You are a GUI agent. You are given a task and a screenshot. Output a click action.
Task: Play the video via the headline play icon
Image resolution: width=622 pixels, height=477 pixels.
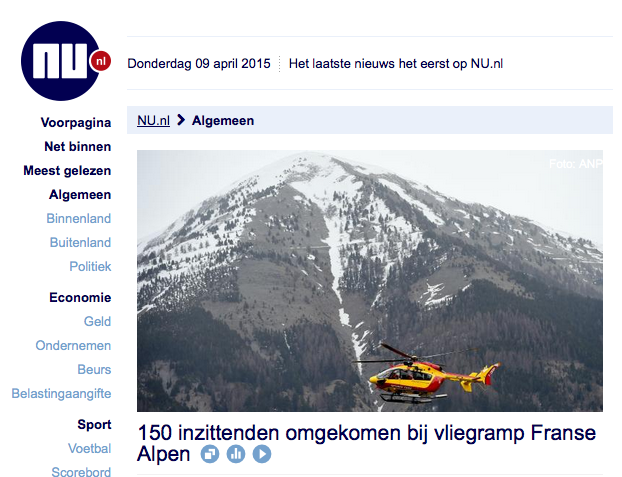[x=262, y=454]
